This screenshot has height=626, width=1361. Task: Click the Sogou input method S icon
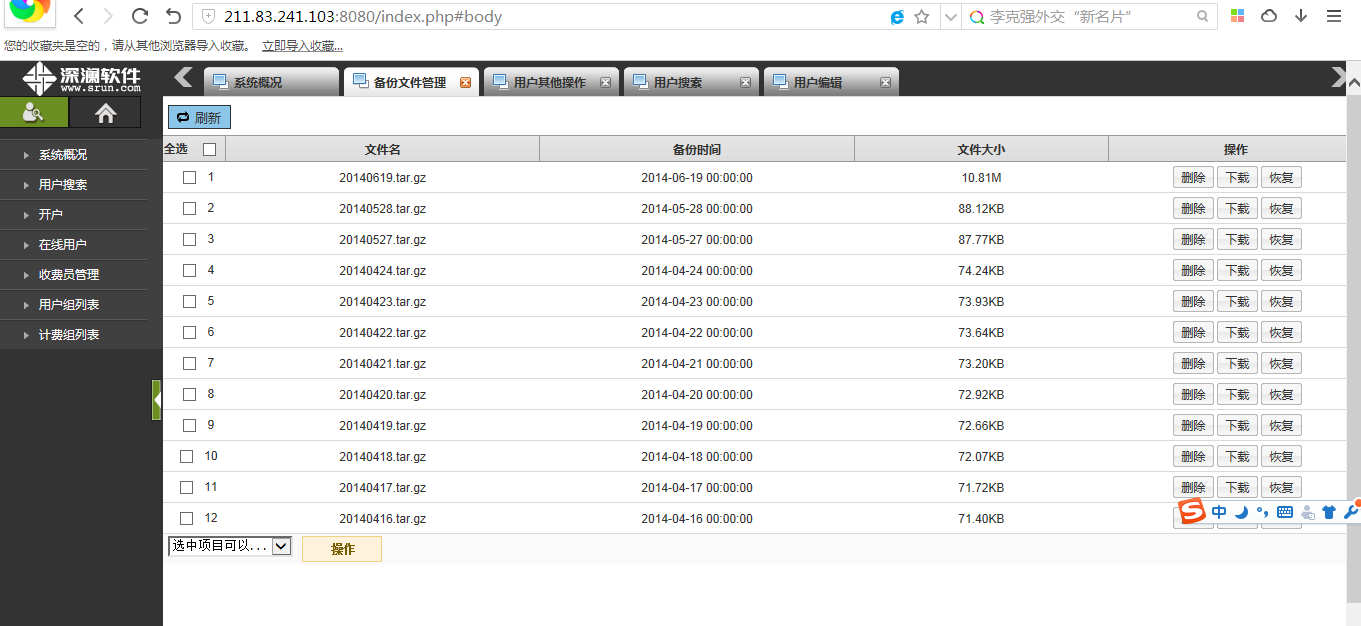click(1191, 512)
